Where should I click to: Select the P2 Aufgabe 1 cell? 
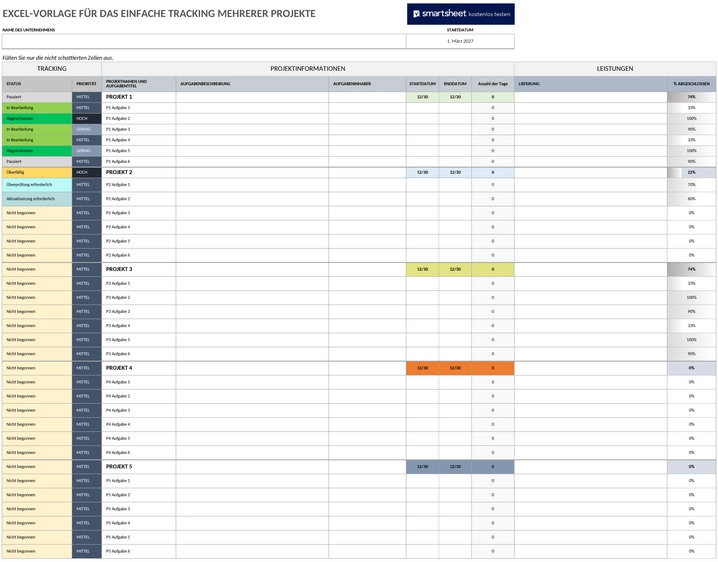139,185
